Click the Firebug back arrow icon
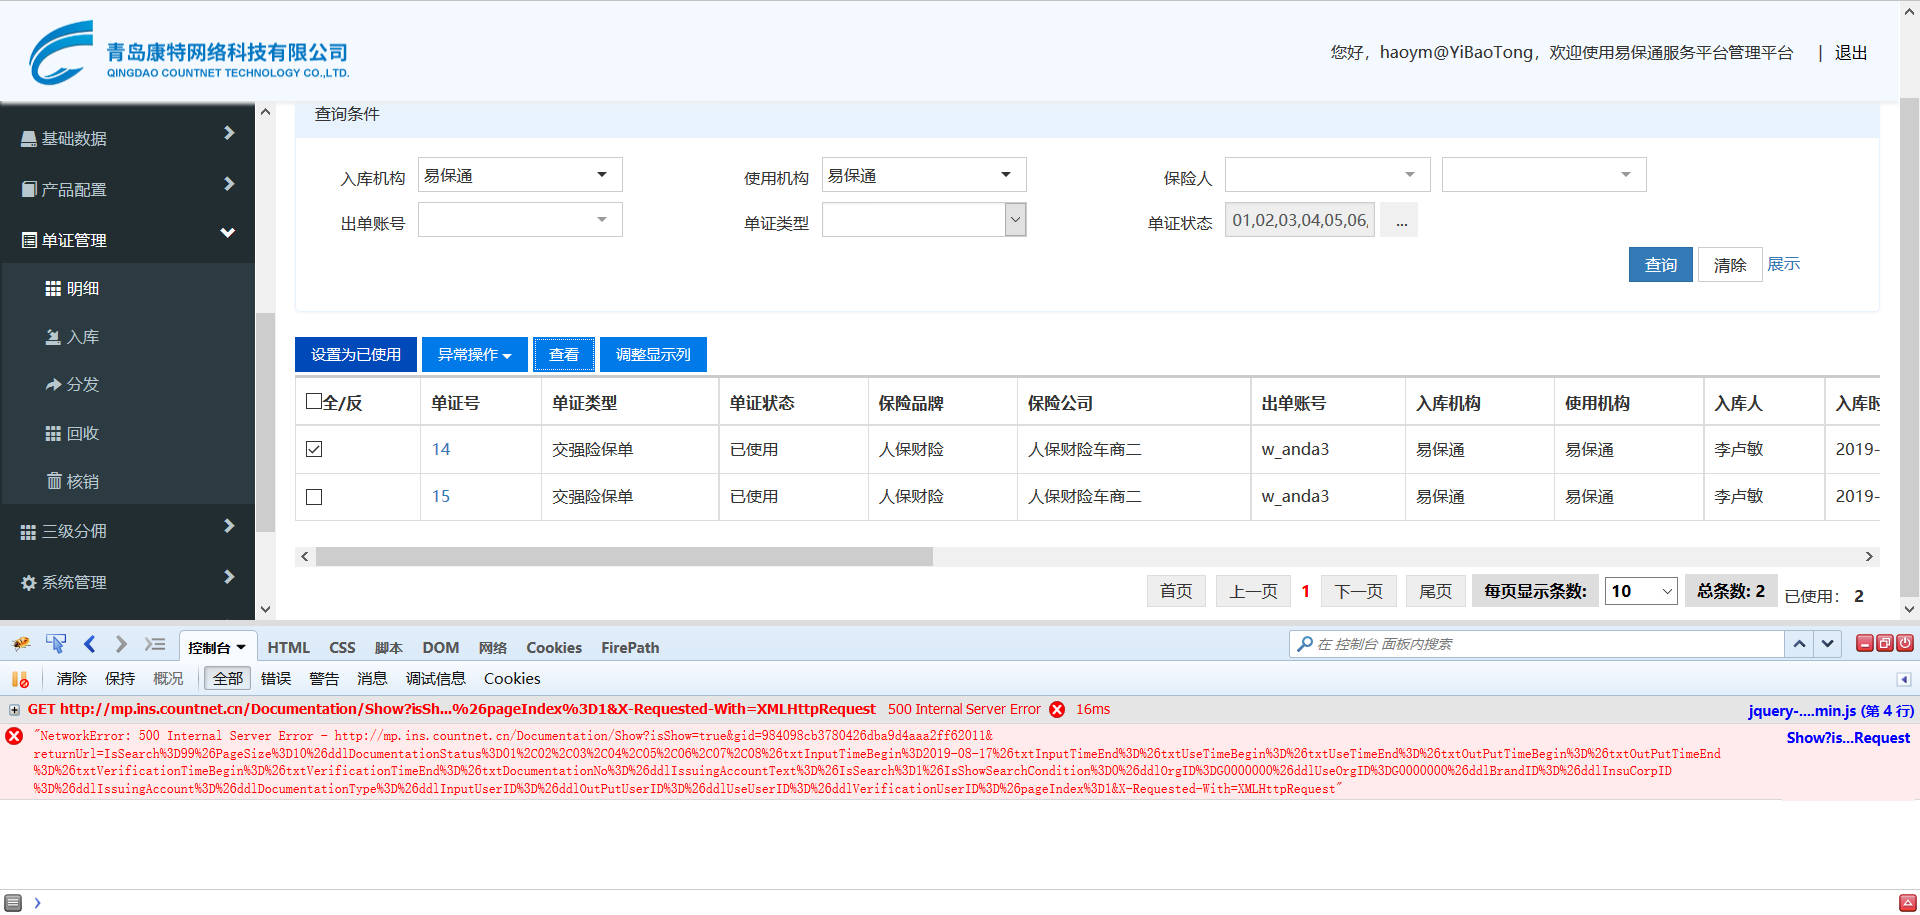1920x915 pixels. [x=90, y=644]
